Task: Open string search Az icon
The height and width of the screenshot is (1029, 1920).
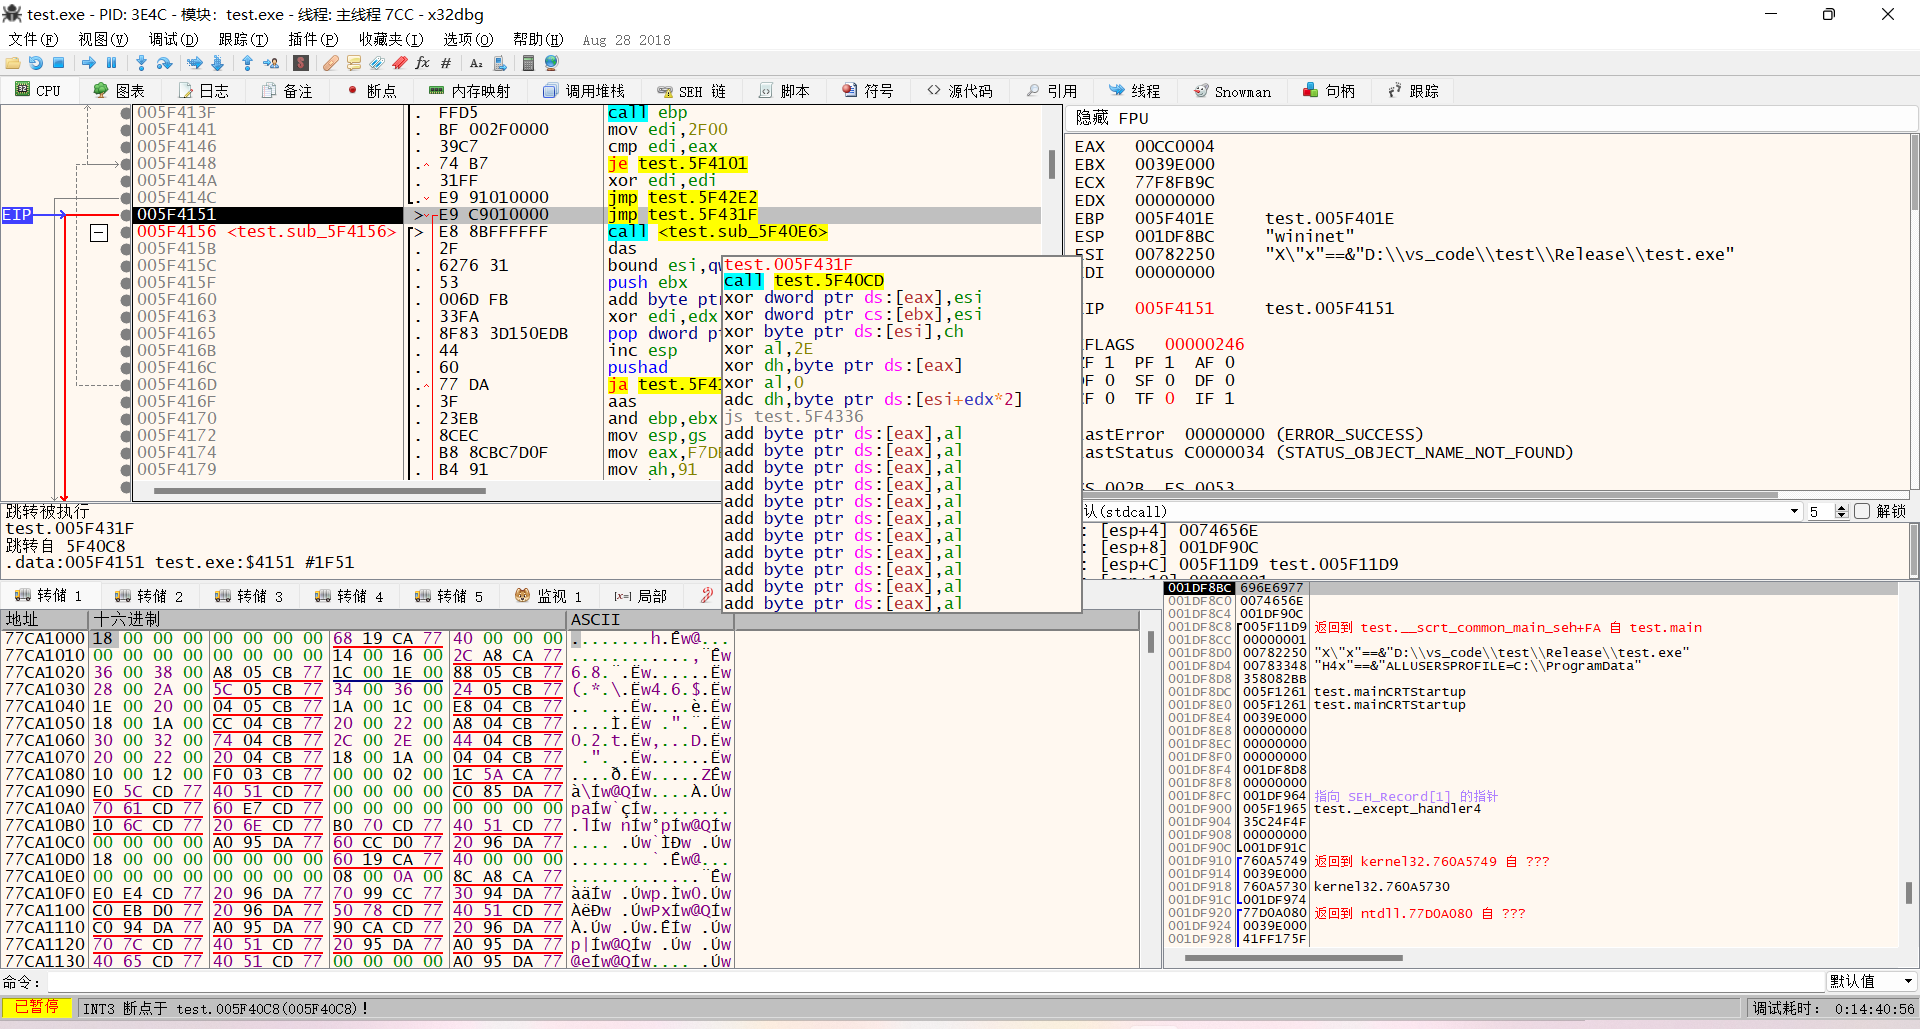Action: (x=476, y=63)
